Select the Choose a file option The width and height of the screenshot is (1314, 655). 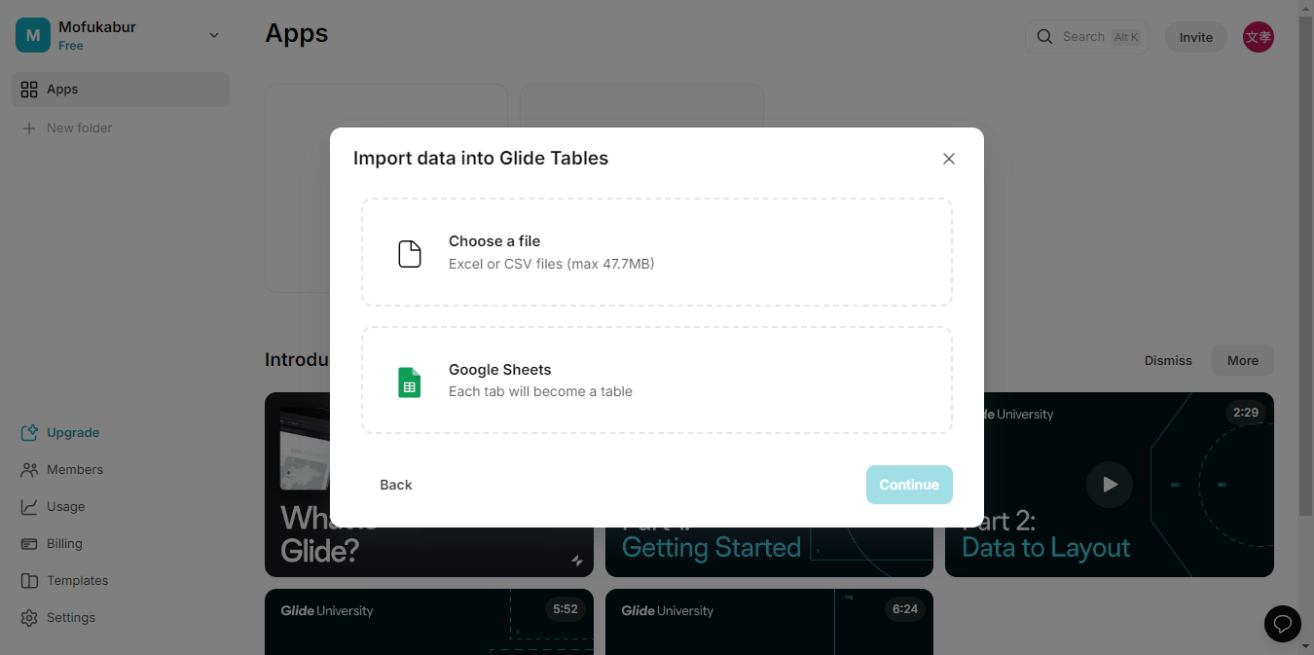(657, 252)
